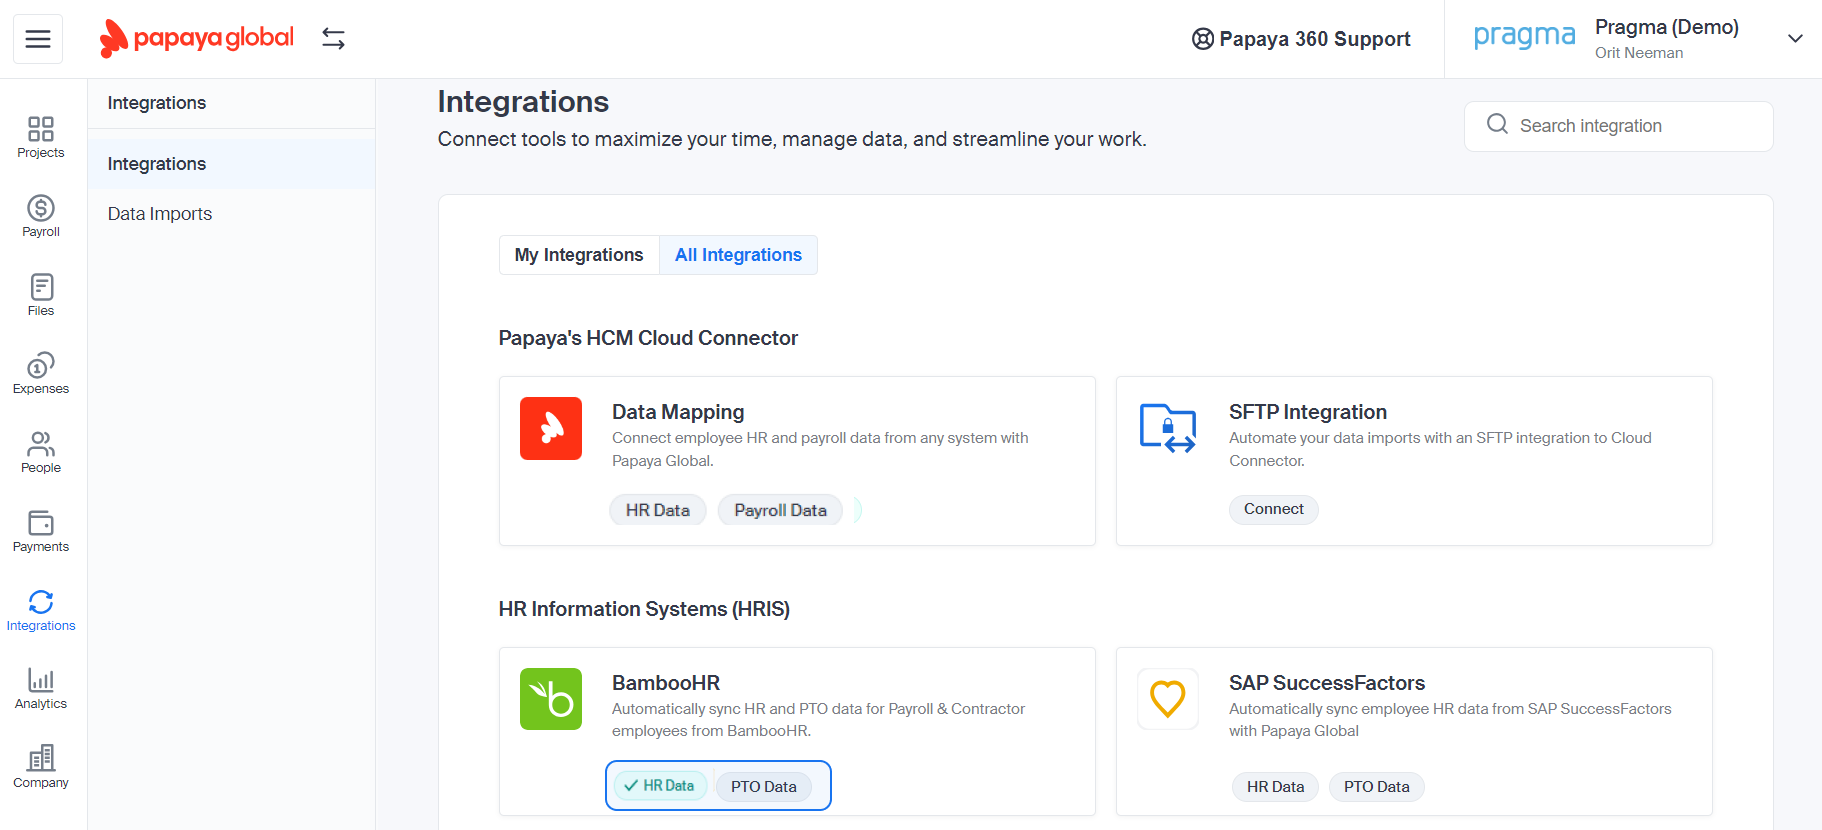Click PTO Data tag on SAP SuccessFactors
Viewport: 1822px width, 830px height.
[x=1376, y=787]
